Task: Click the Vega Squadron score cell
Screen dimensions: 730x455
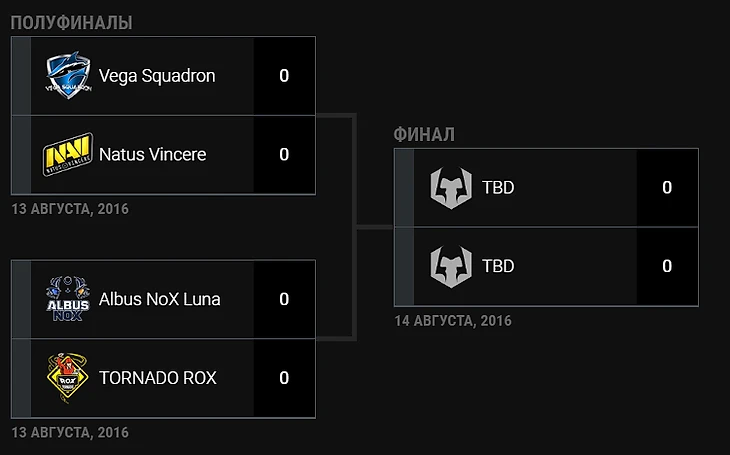Action: pyautogui.click(x=284, y=76)
